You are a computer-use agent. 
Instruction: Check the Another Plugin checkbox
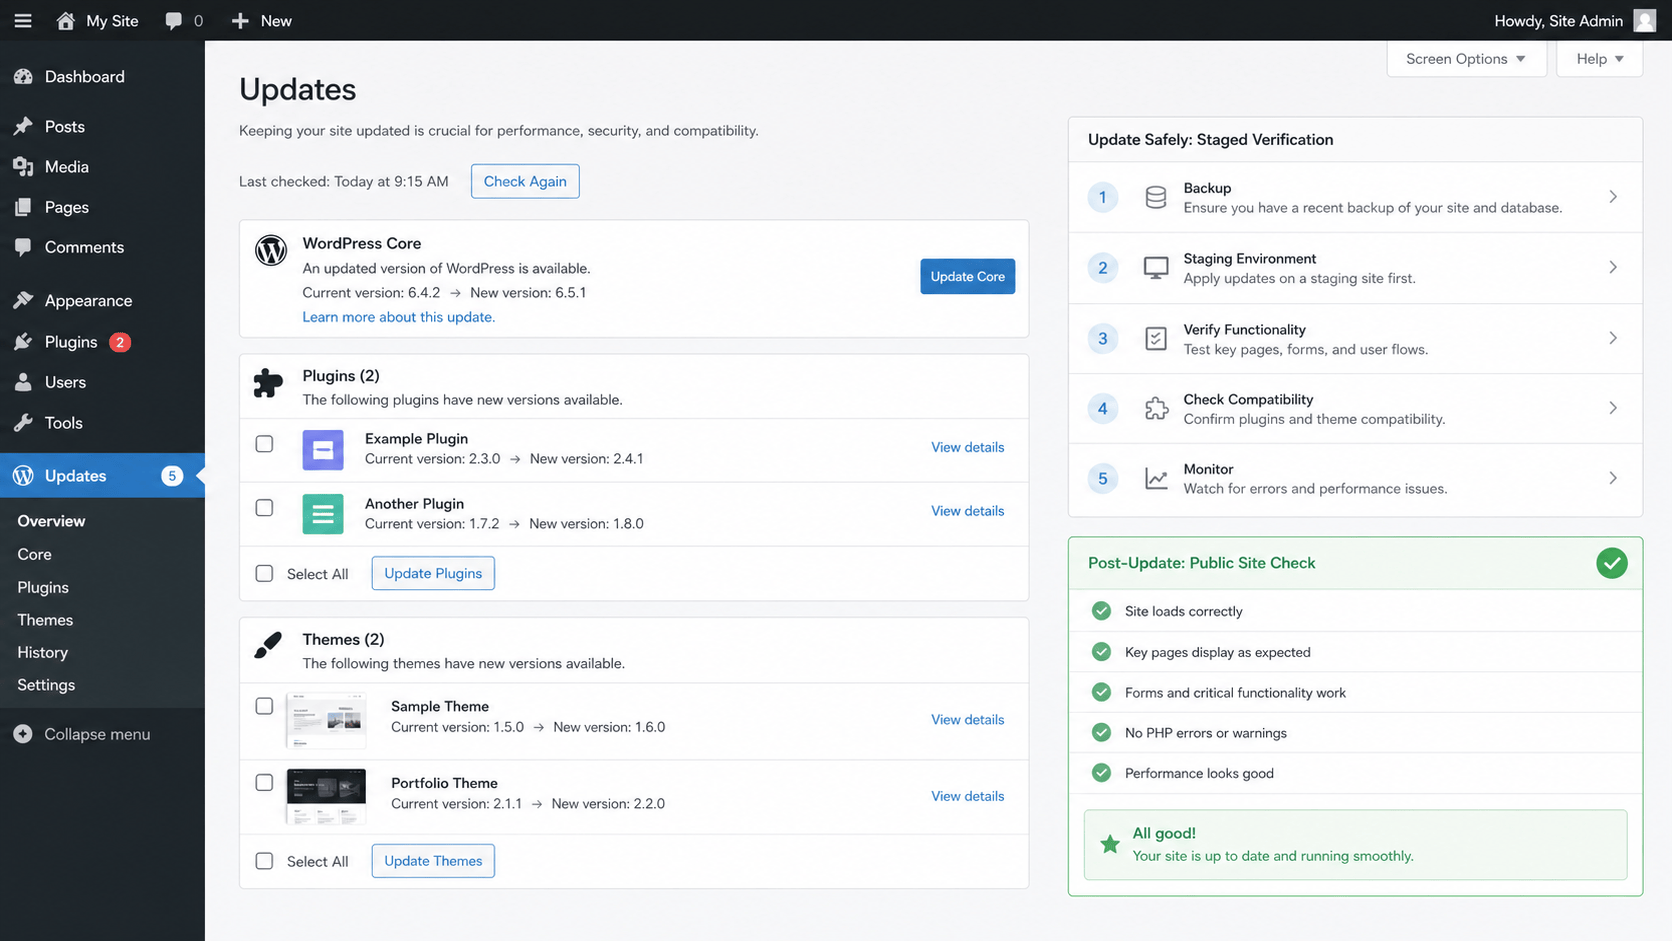tap(264, 508)
